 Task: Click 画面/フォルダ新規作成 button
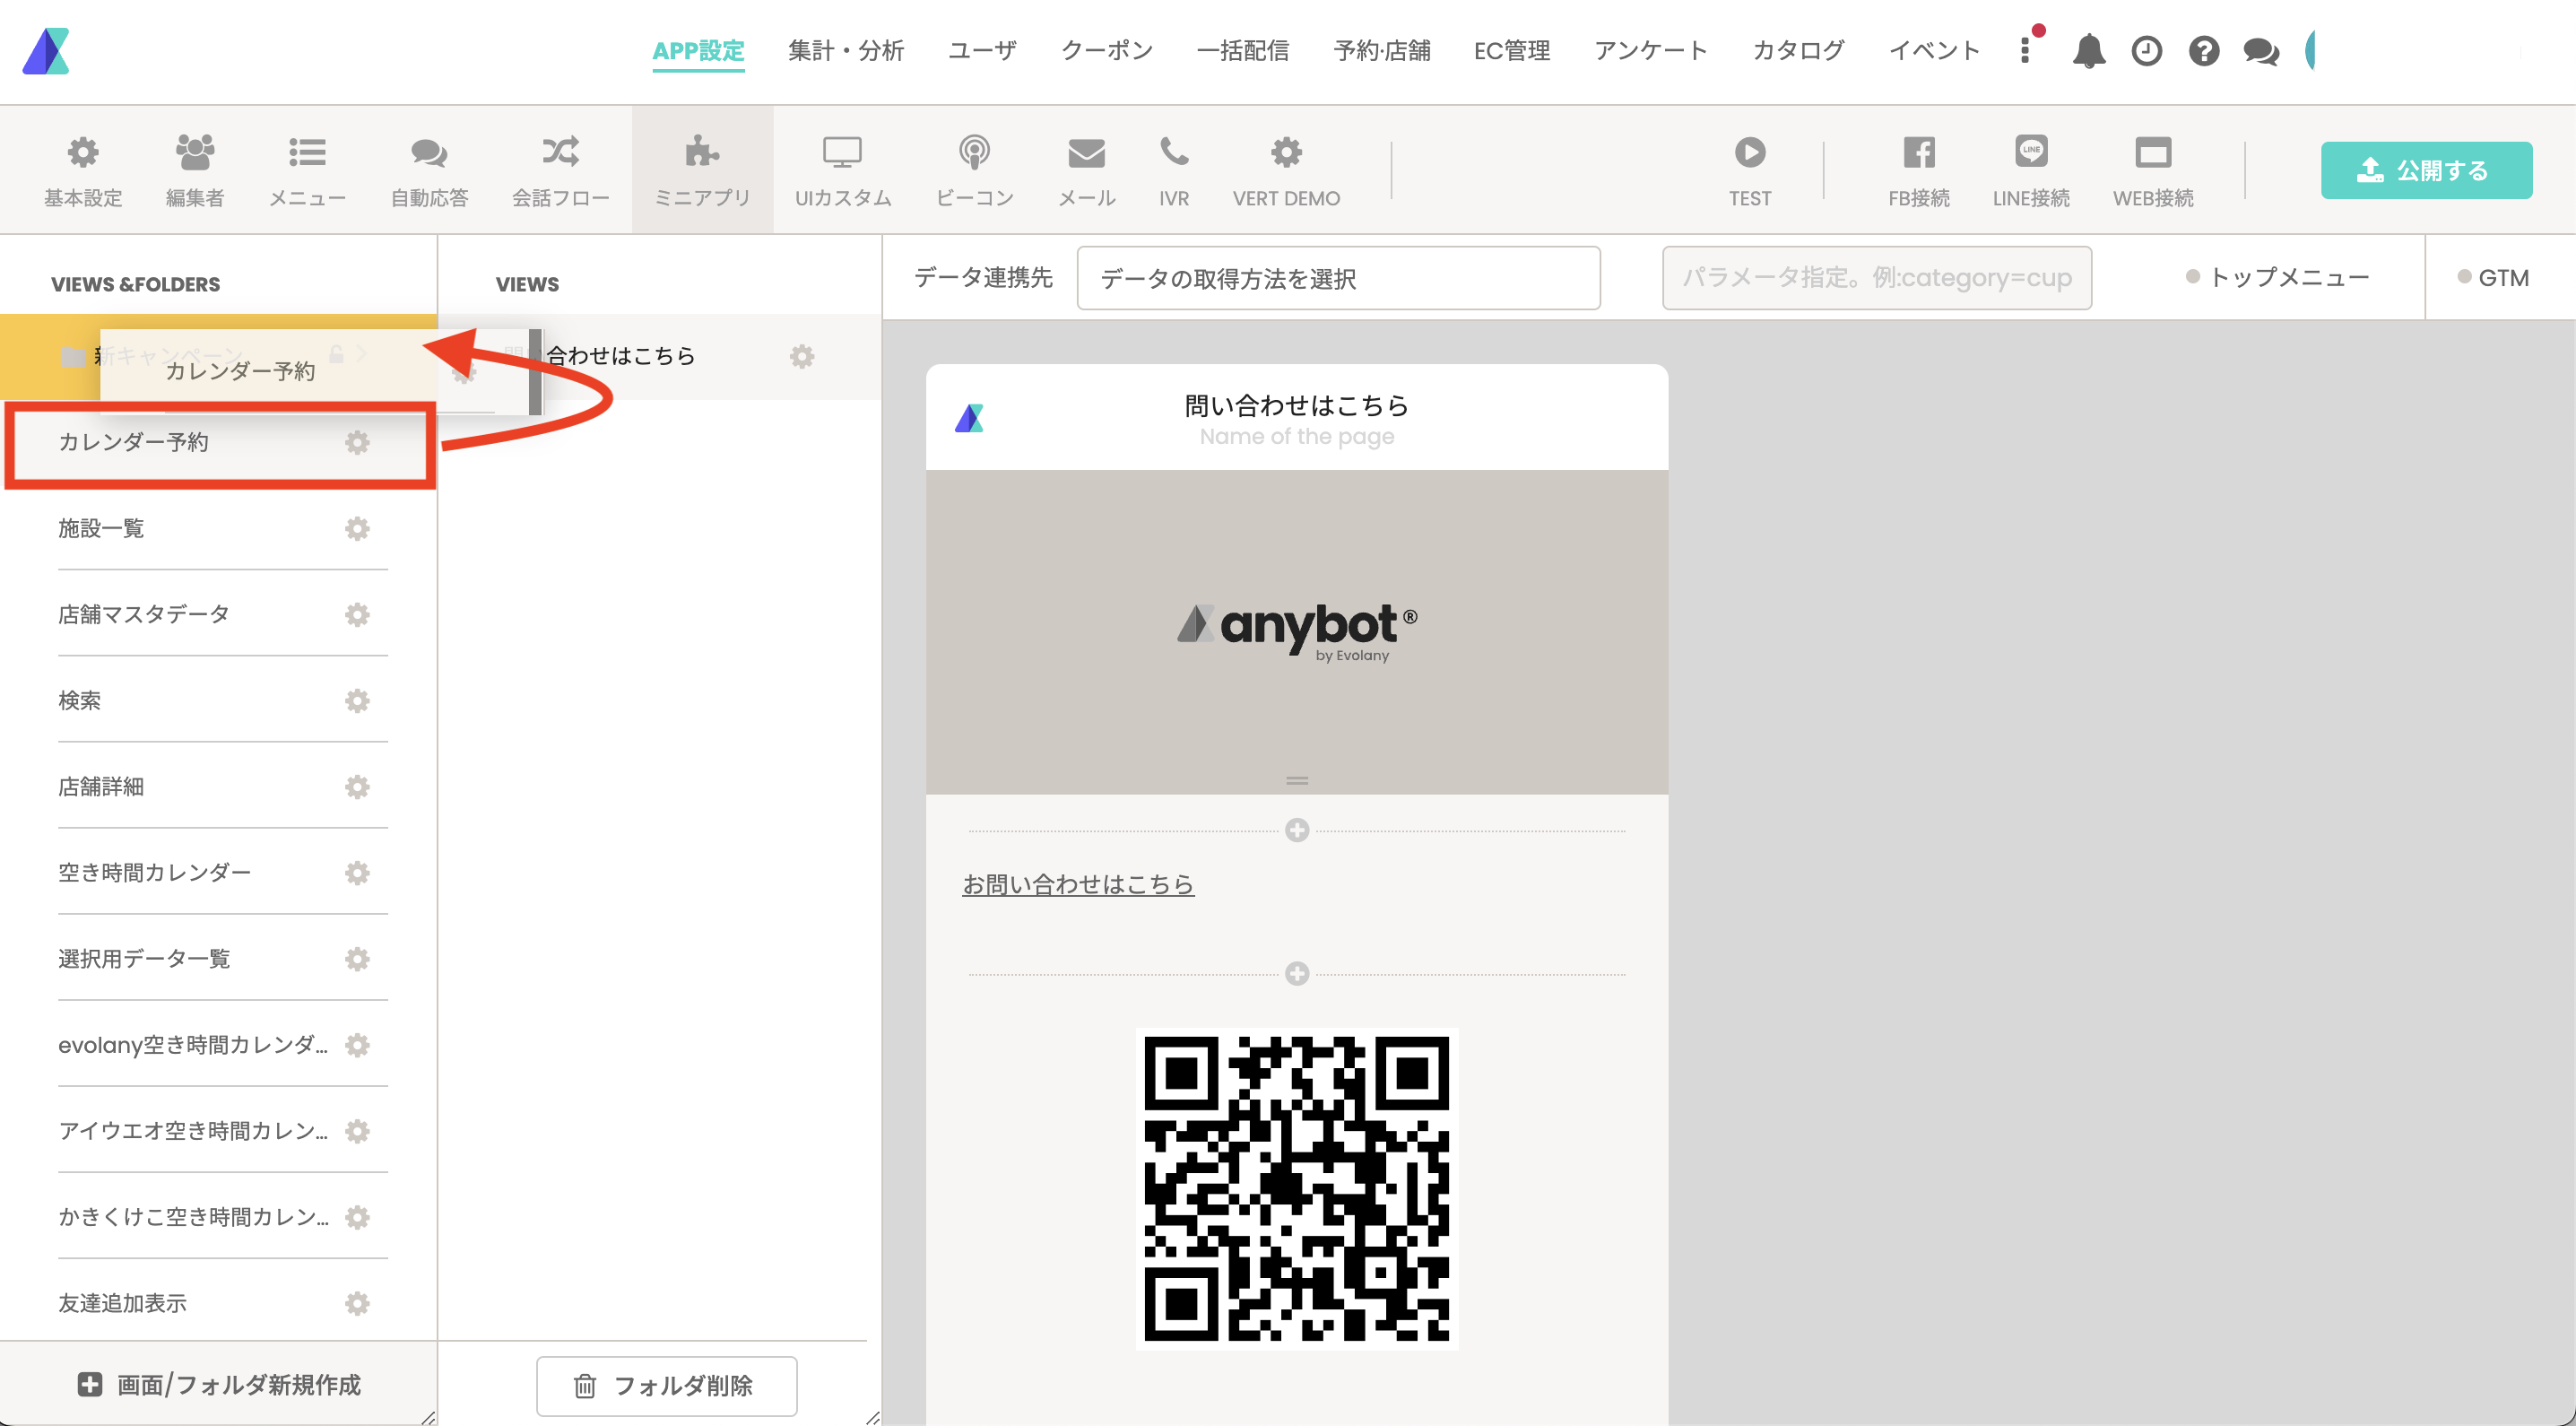click(219, 1384)
